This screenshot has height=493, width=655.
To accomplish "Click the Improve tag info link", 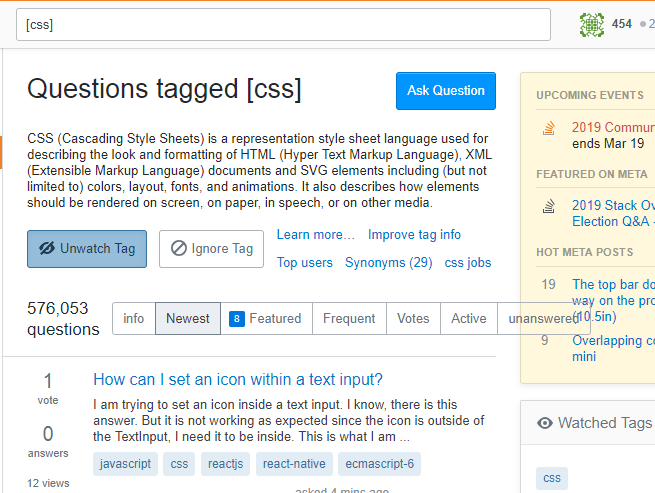I will tap(414, 235).
